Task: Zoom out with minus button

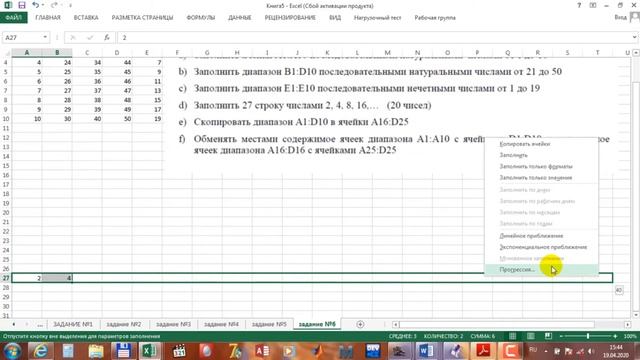Action: point(561,336)
